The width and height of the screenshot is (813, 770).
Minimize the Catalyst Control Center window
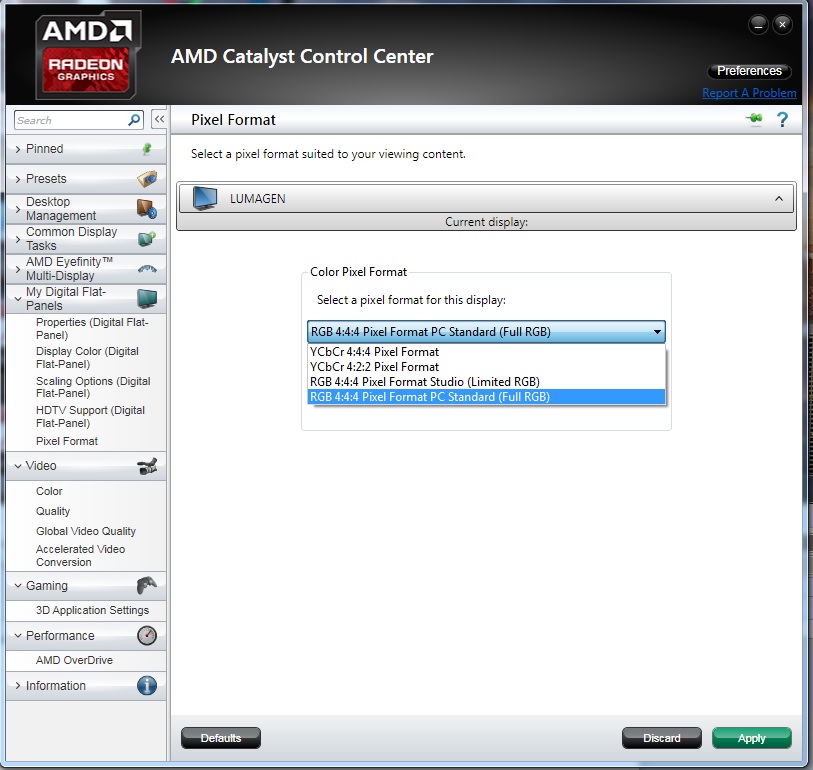[x=759, y=24]
